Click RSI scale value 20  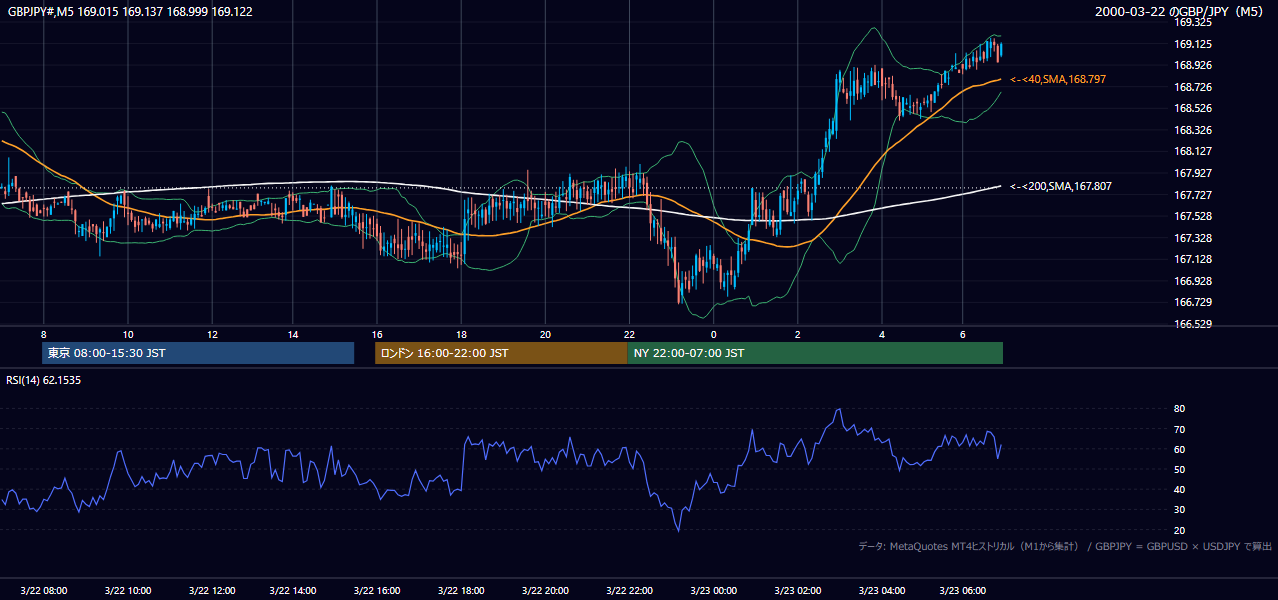(1179, 530)
